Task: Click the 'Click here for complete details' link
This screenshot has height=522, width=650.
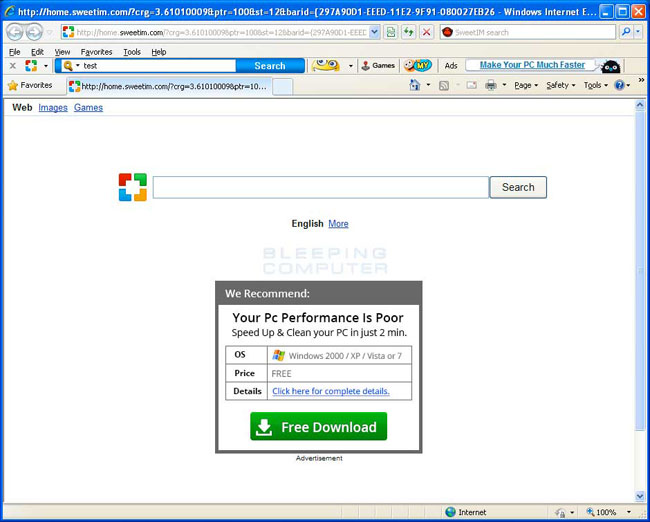Action: click(330, 391)
